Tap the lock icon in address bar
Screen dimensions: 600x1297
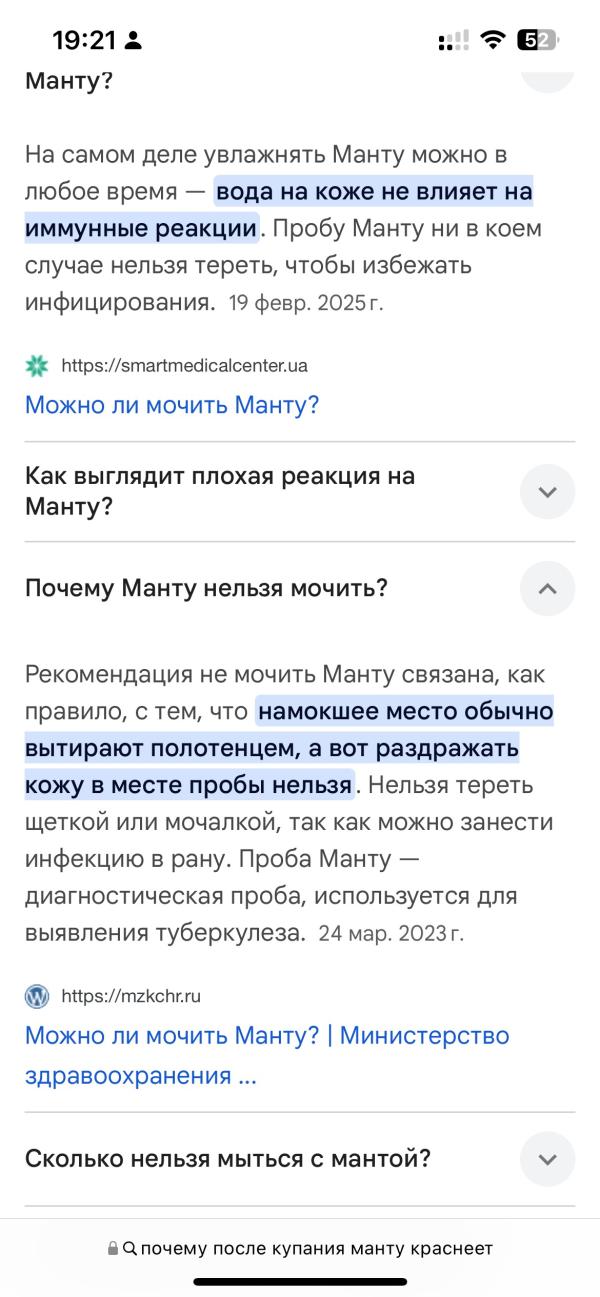click(113, 1249)
